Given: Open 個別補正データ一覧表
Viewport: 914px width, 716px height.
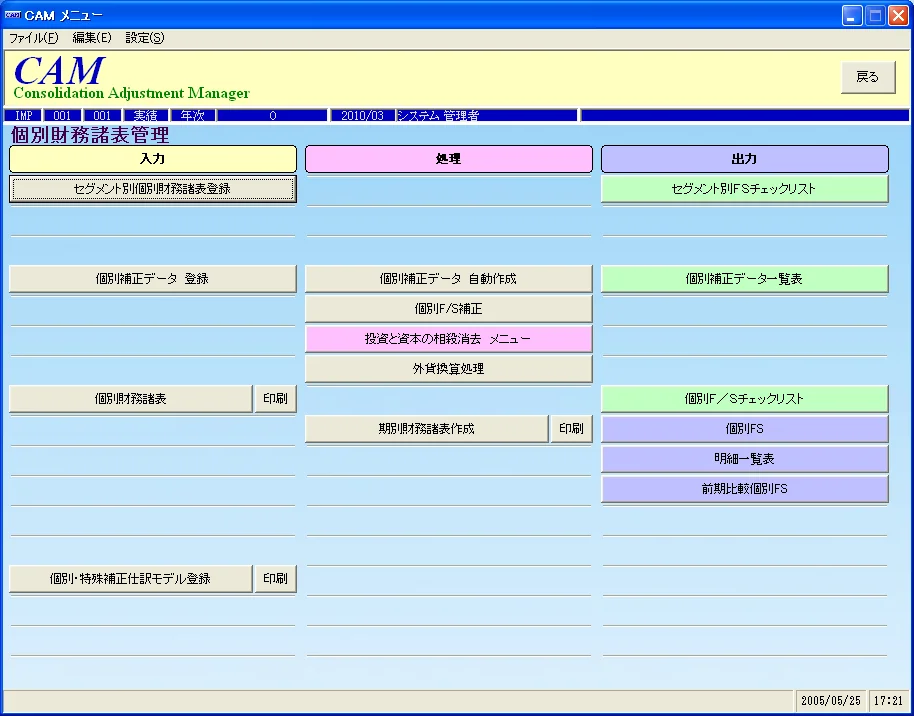Looking at the screenshot, I should pyautogui.click(x=744, y=279).
